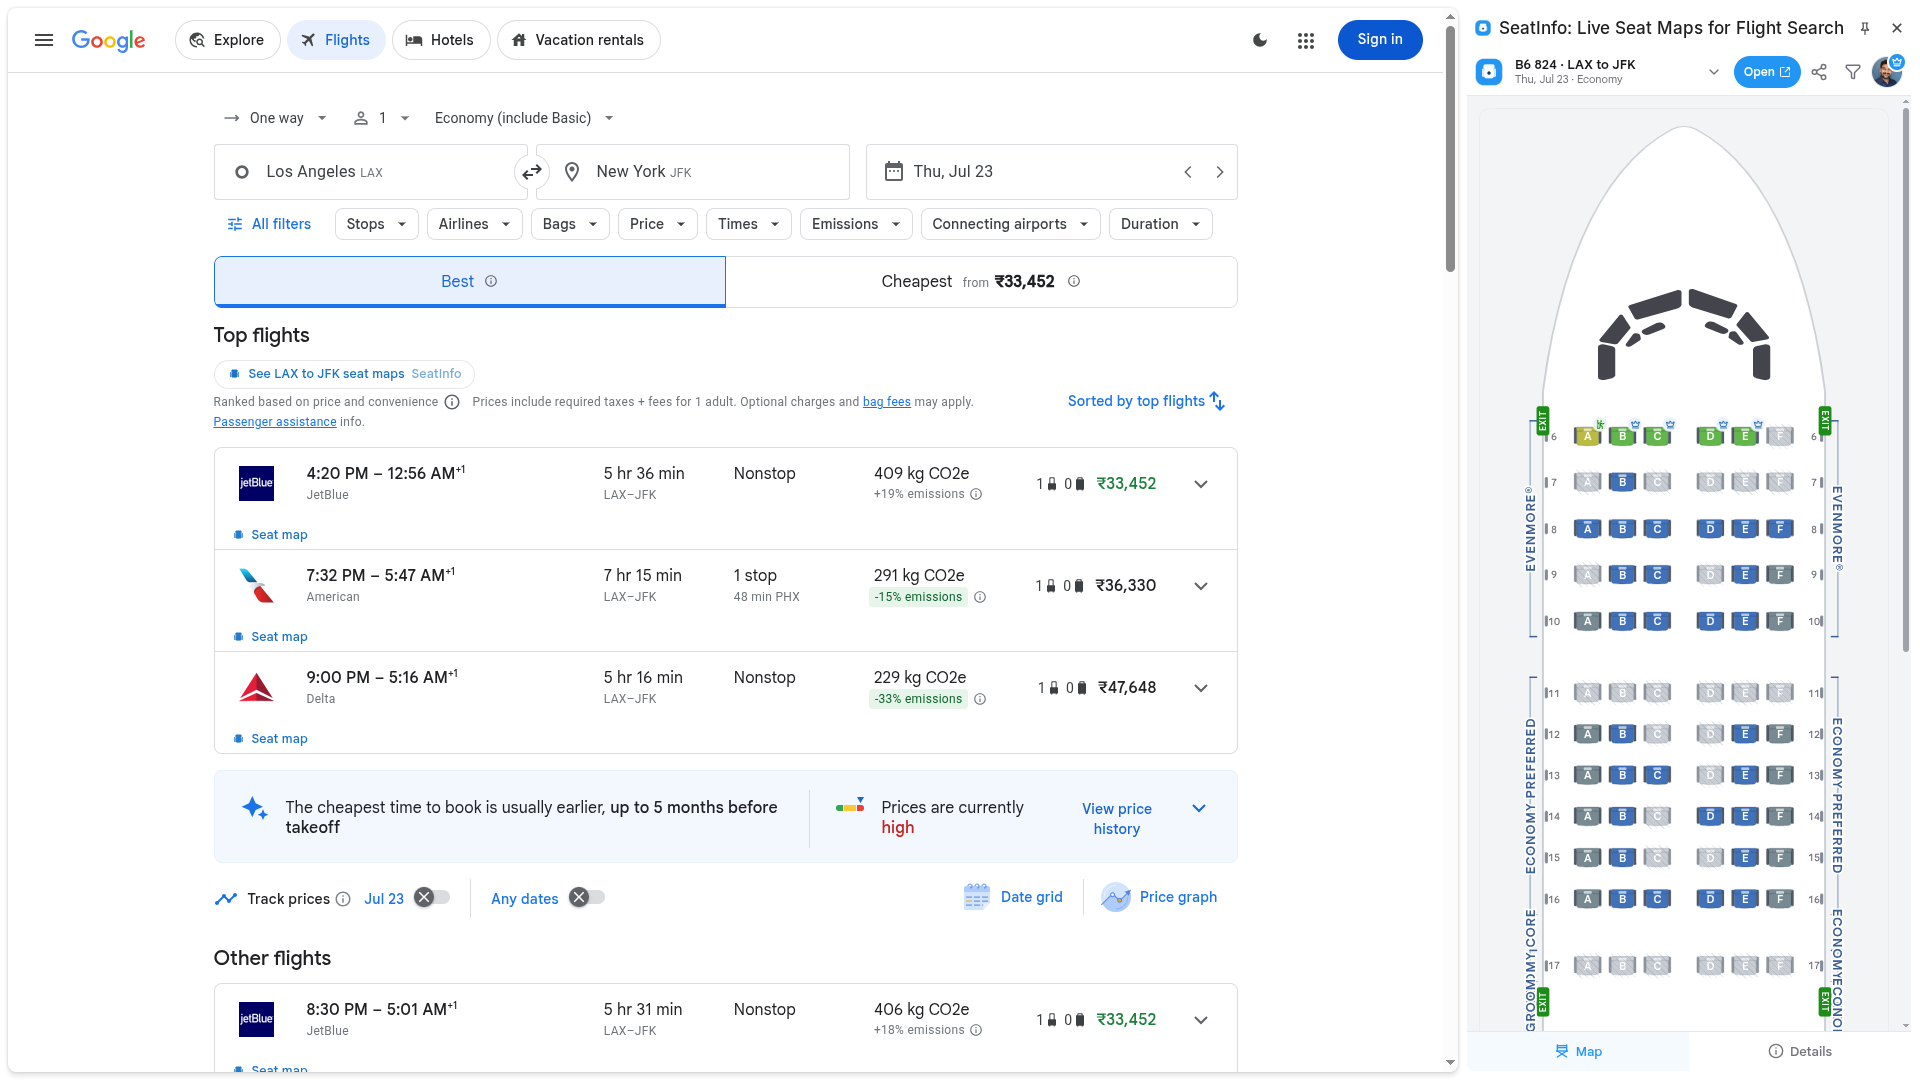Open the Google apps grid
Image resolution: width=1920 pixels, height=1080 pixels.
[x=1306, y=40]
